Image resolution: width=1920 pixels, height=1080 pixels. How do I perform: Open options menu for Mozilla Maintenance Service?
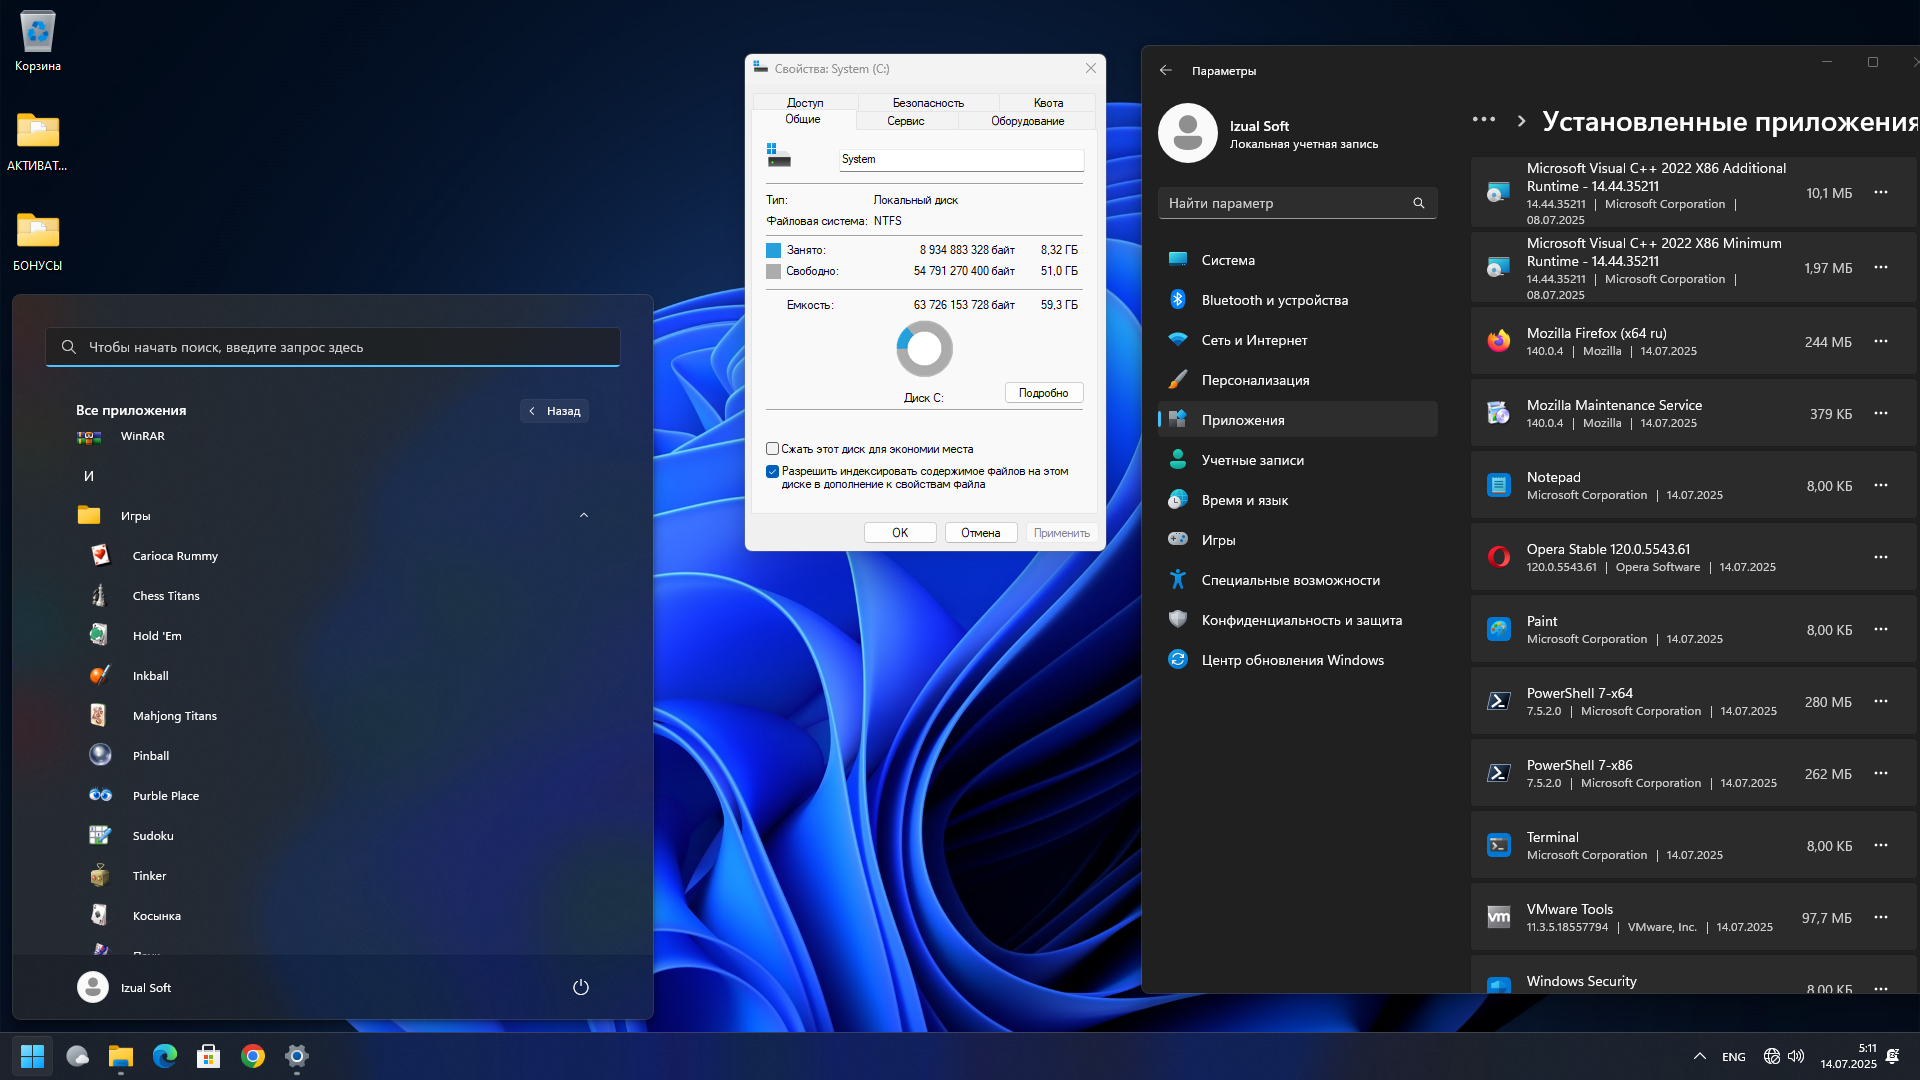tap(1881, 413)
